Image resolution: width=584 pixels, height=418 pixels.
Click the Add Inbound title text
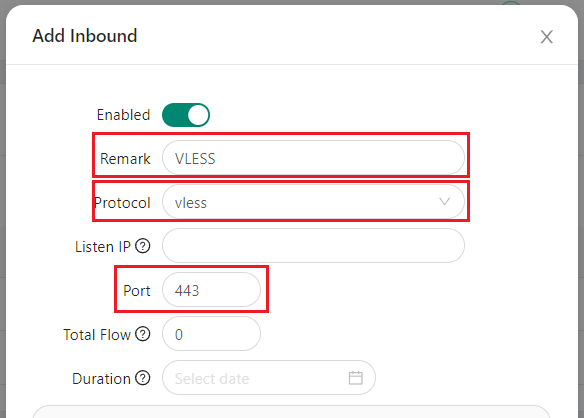85,36
